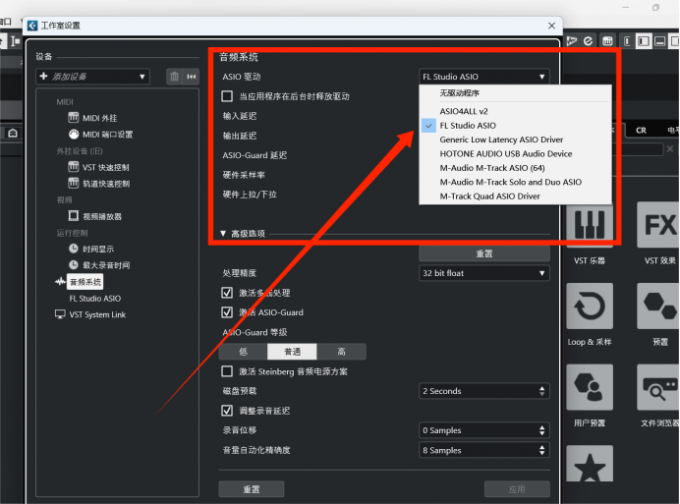Toggle 激活多线处理 checkbox
Image resolution: width=680 pixels, height=504 pixels.
(227, 293)
